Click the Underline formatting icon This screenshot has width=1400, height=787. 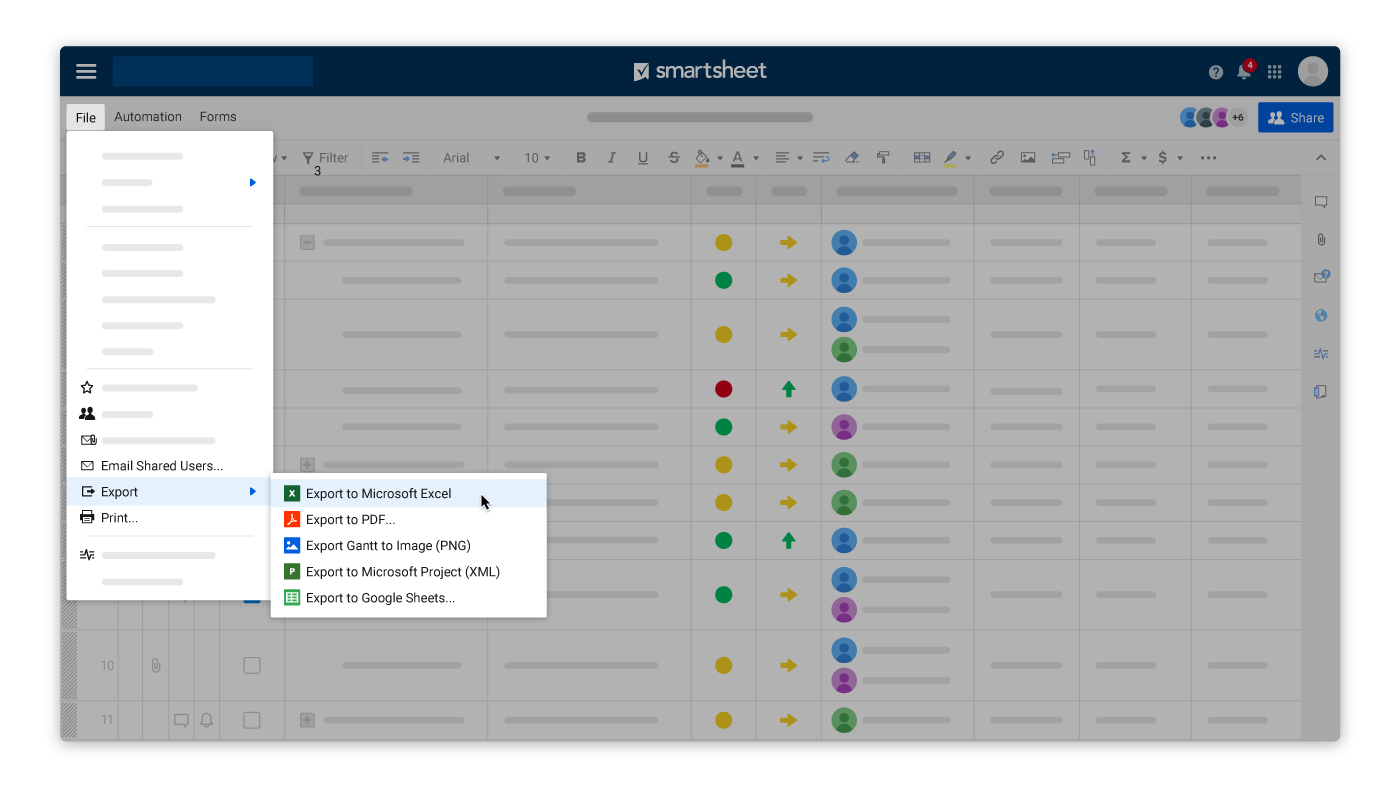coord(643,158)
